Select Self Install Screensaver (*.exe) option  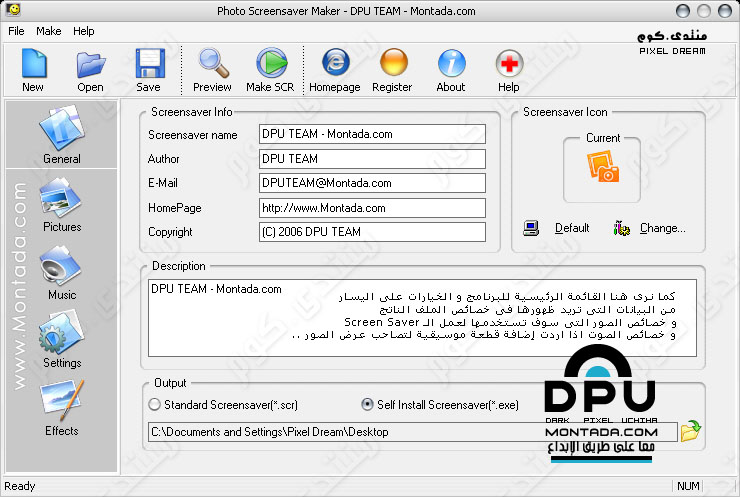pyautogui.click(x=368, y=405)
